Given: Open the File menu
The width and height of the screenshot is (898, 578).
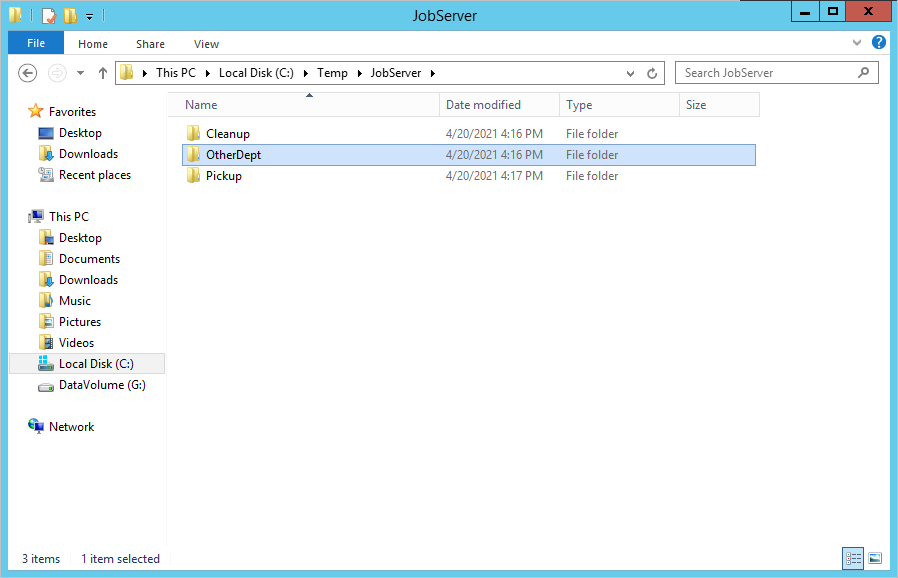Looking at the screenshot, I should tap(36, 44).
